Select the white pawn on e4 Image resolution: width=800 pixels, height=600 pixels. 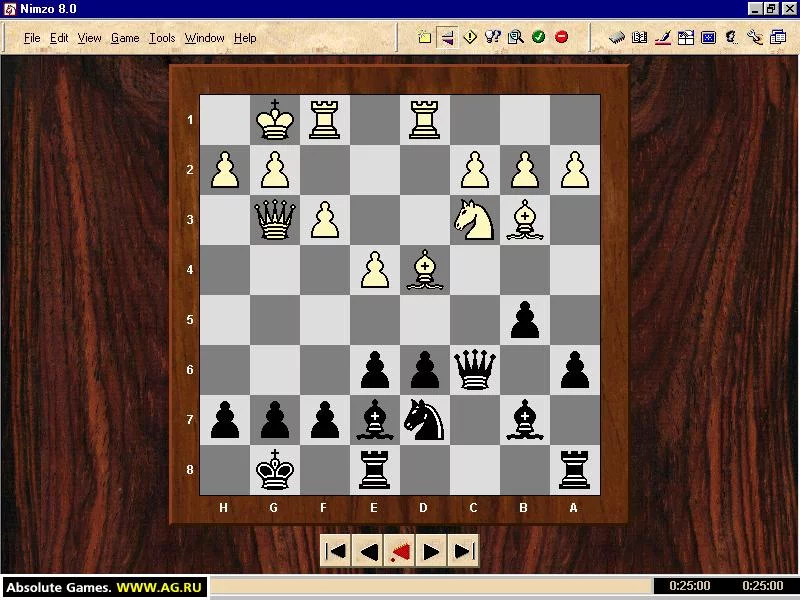[x=374, y=270]
